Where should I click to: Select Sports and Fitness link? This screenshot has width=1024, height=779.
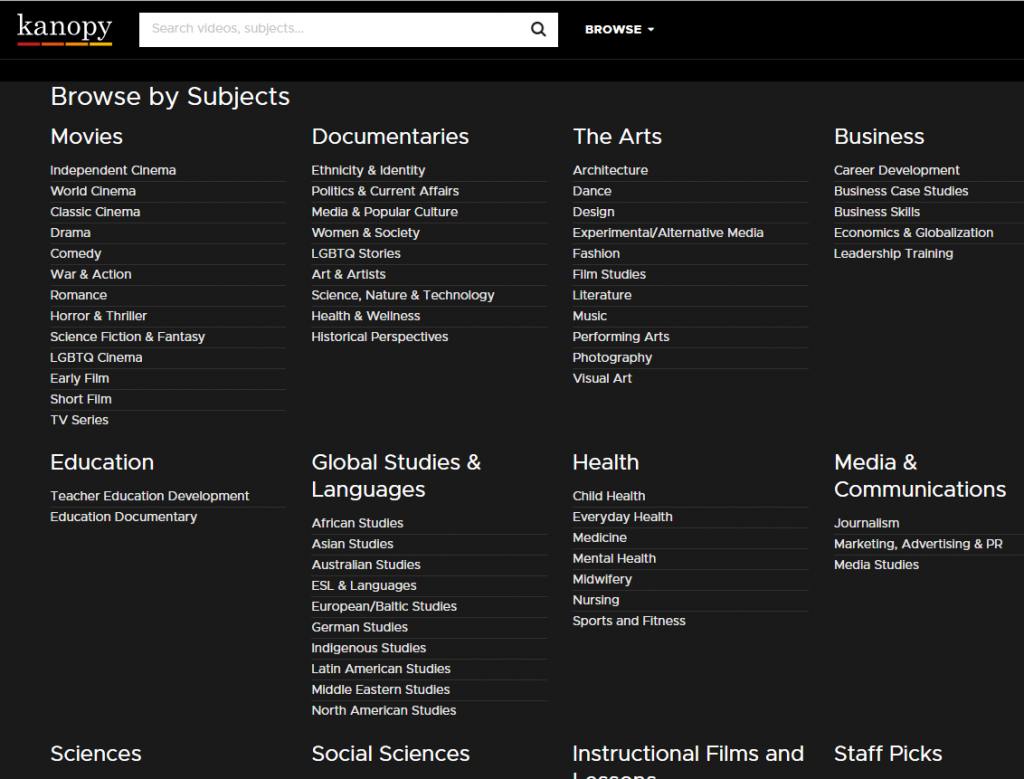[x=629, y=621]
